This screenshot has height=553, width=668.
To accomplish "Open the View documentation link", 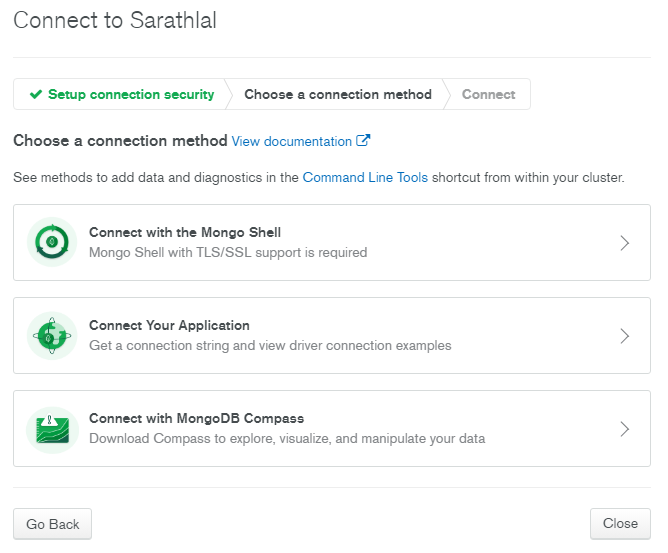I will [x=292, y=142].
